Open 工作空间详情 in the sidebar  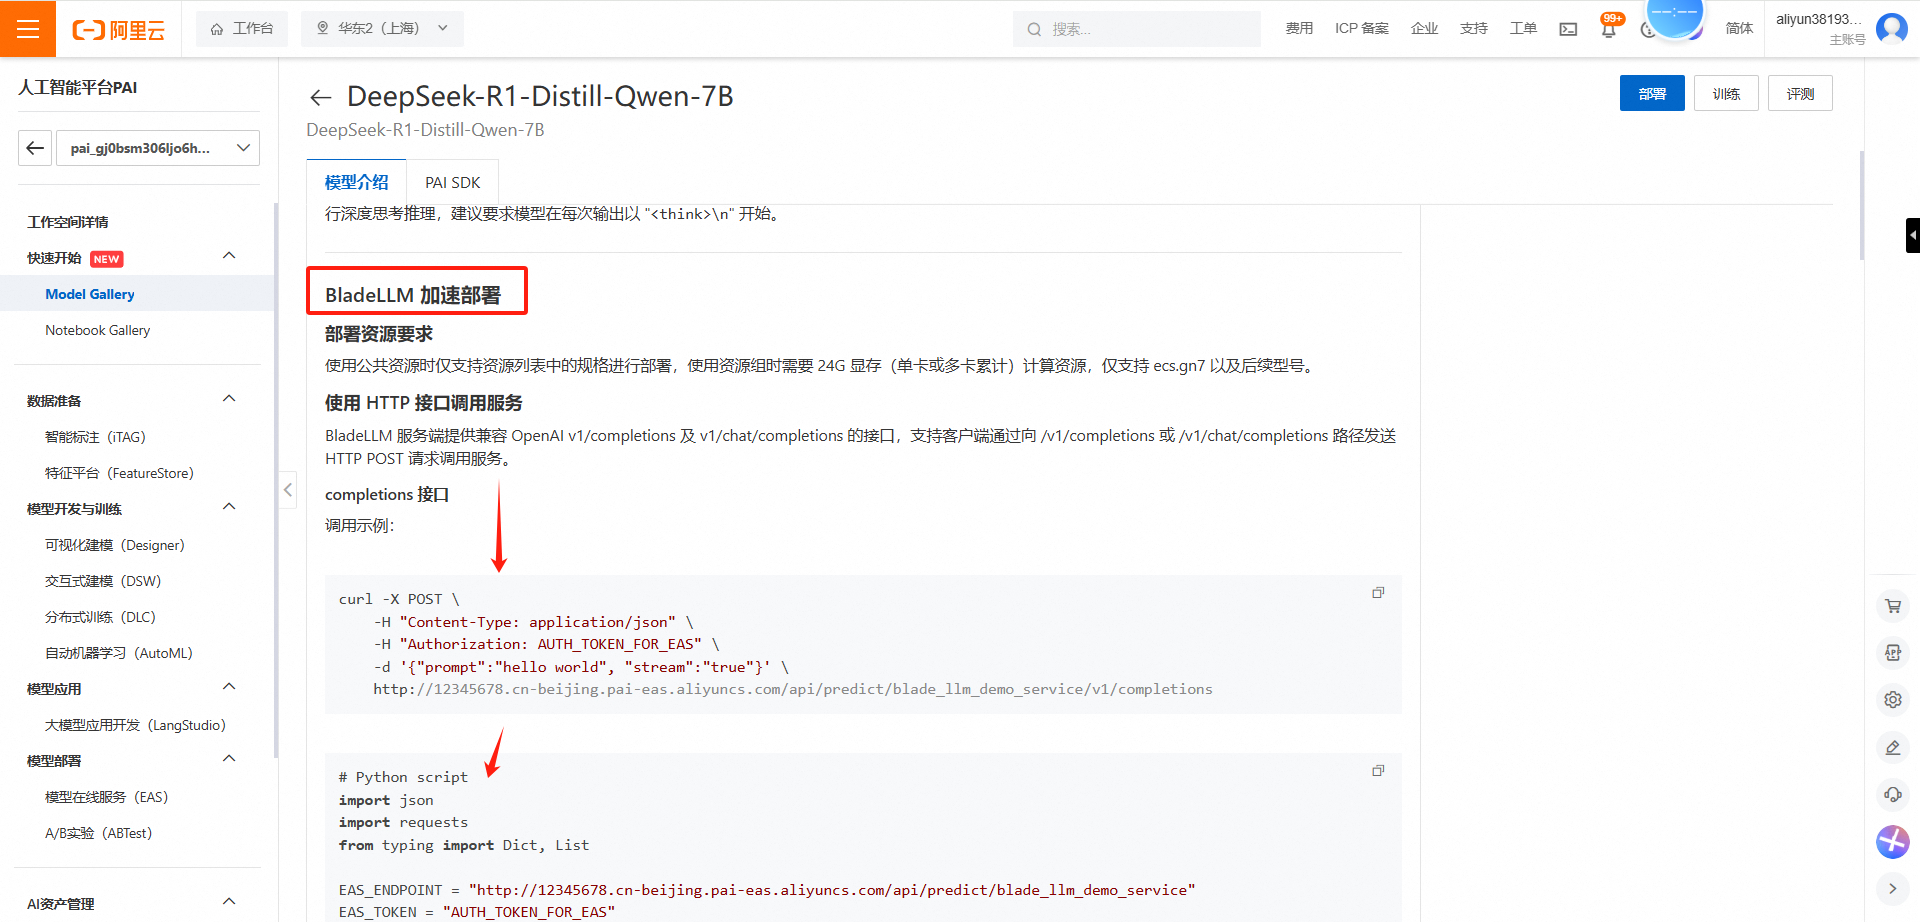[68, 222]
